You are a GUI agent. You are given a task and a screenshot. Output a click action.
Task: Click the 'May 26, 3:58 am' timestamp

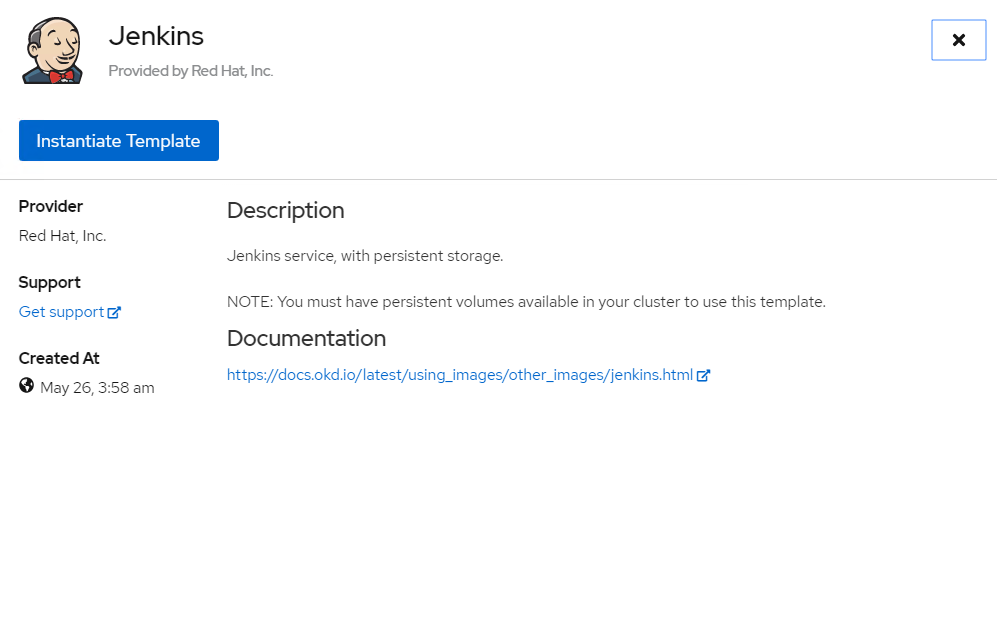pos(97,388)
